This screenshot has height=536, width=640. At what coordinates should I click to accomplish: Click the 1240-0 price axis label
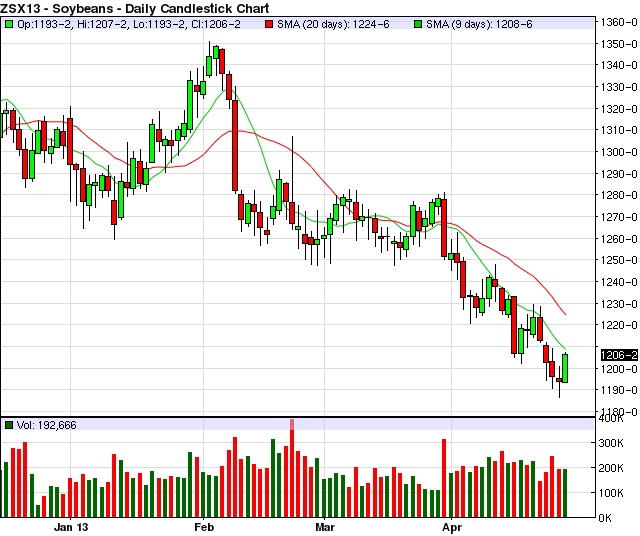coord(619,282)
